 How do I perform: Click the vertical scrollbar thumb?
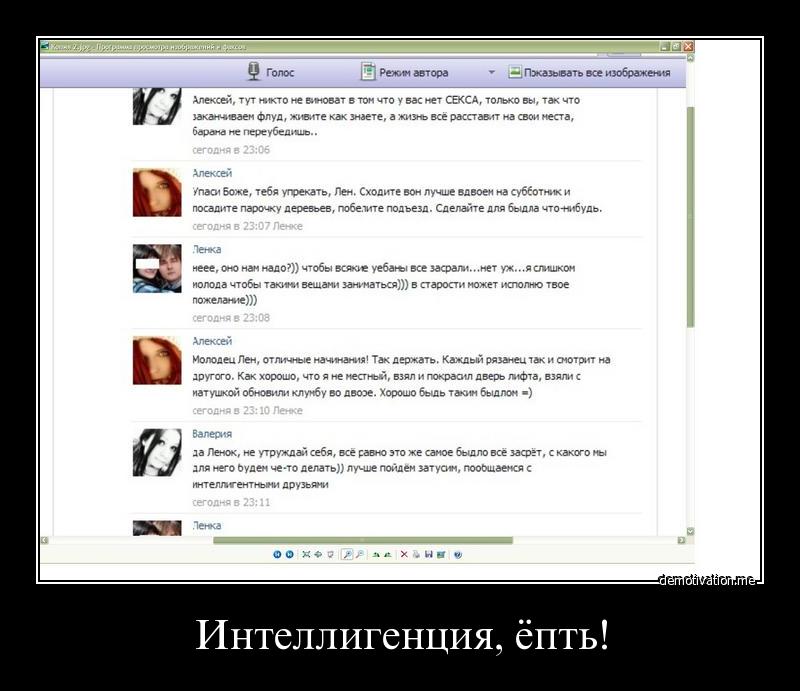(690, 217)
